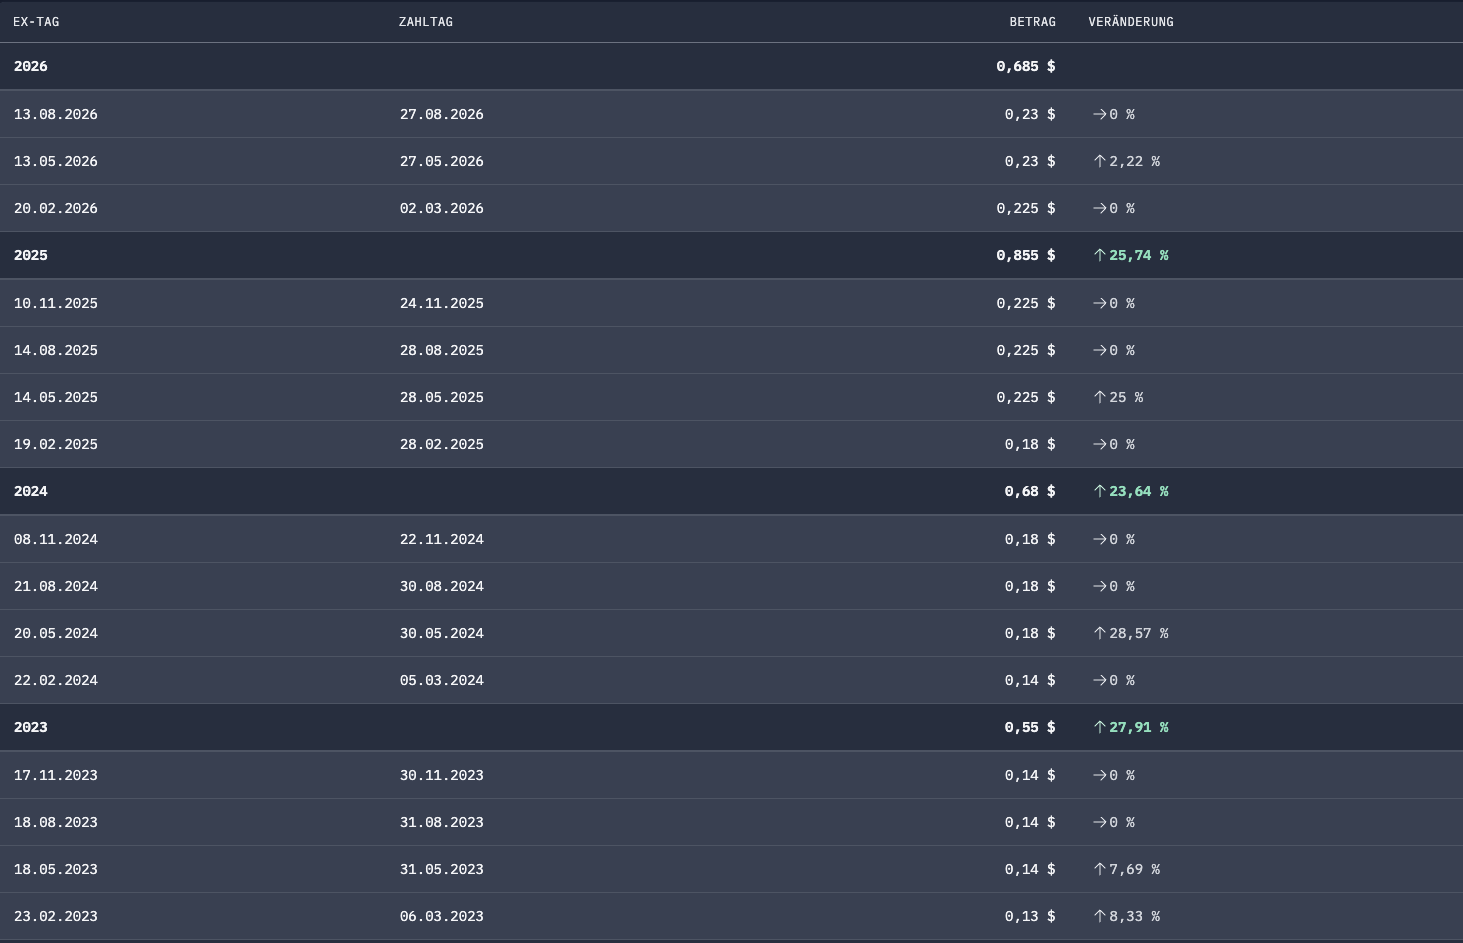The image size is (1463, 943).
Task: Click the 0,14 $ amount for 18.05.2023
Action: [x=1030, y=869]
